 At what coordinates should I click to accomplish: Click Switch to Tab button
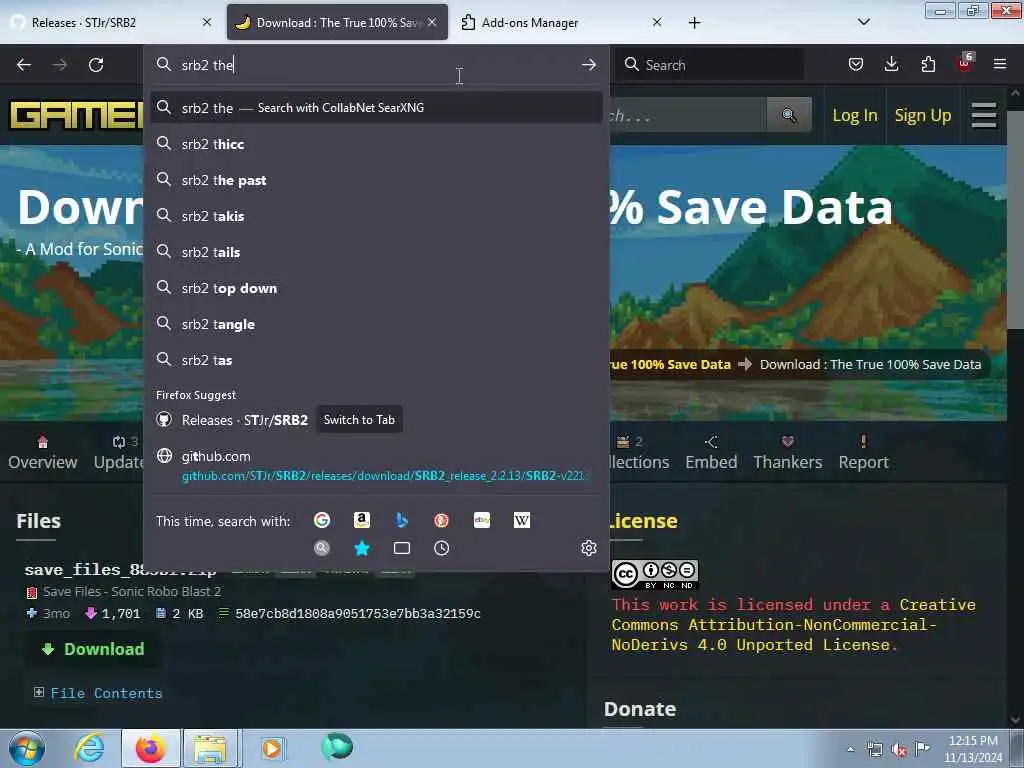tap(359, 419)
